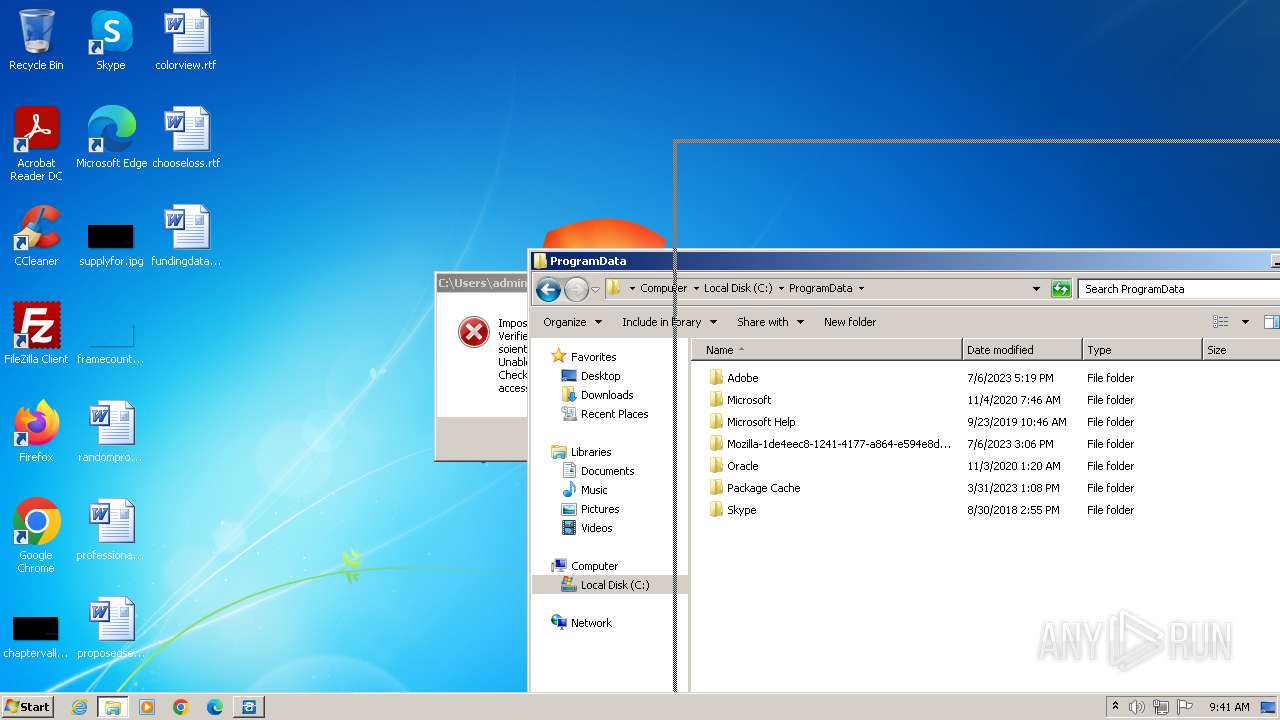Launch CCleaner desktop shortcut
This screenshot has width=1280, height=720.
(36, 236)
